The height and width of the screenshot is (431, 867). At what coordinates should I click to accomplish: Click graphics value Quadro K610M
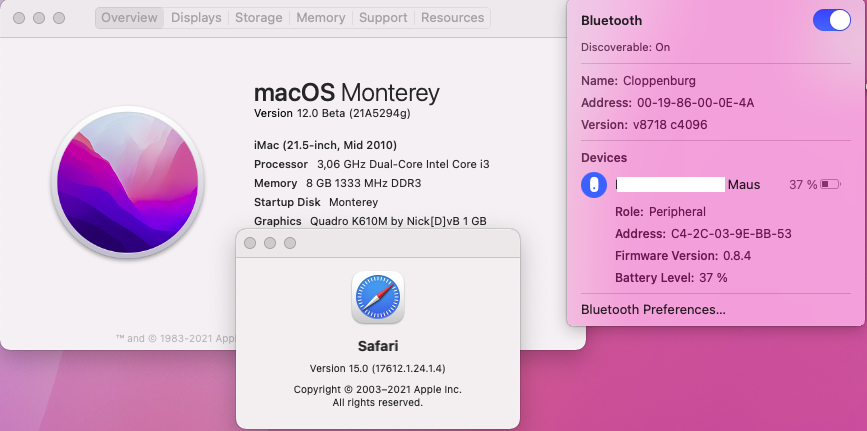pos(398,221)
